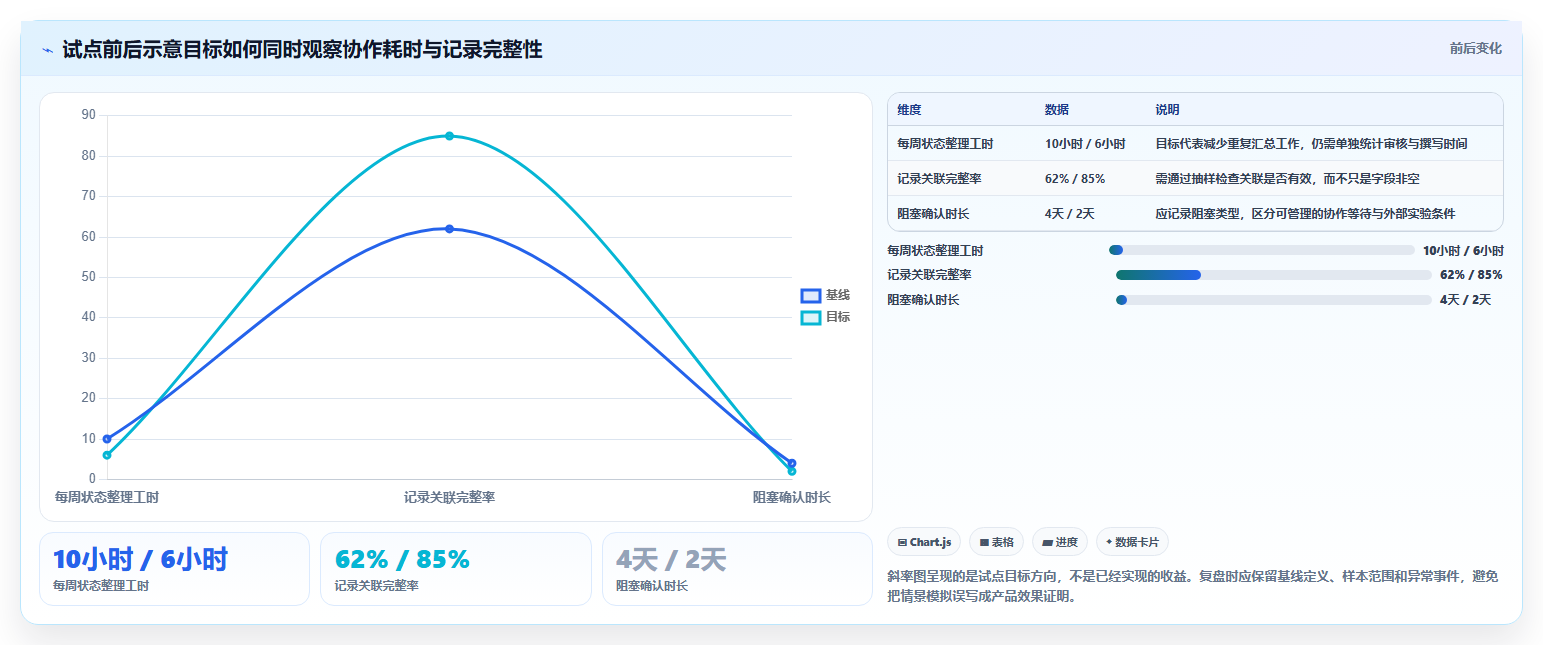Click the y-axis tick value 0

92,479
